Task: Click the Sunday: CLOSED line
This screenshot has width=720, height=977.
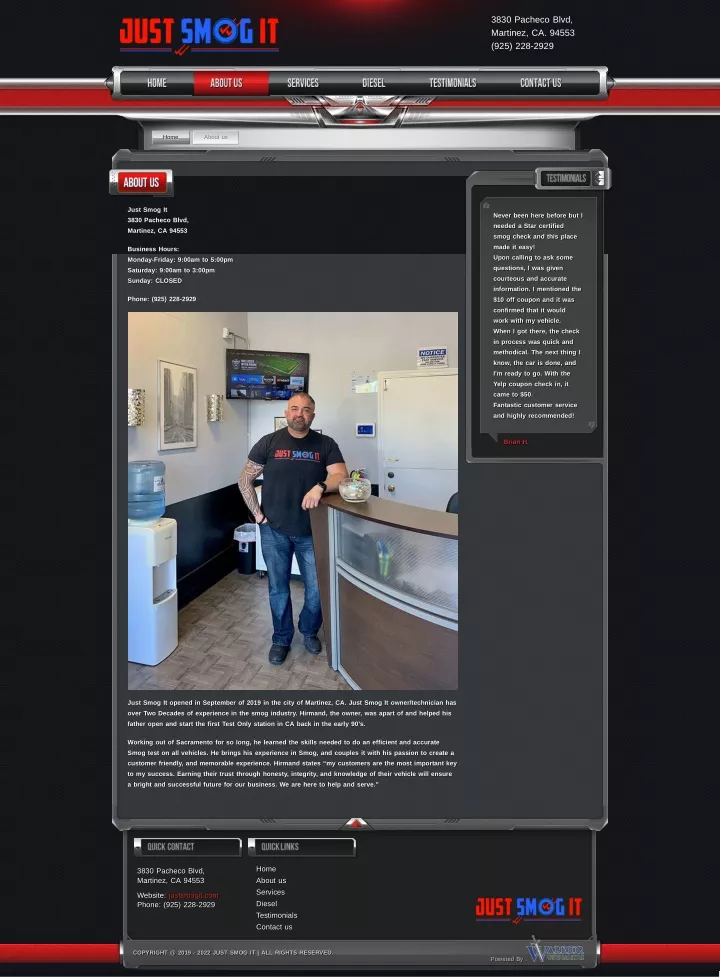Action: tap(154, 281)
